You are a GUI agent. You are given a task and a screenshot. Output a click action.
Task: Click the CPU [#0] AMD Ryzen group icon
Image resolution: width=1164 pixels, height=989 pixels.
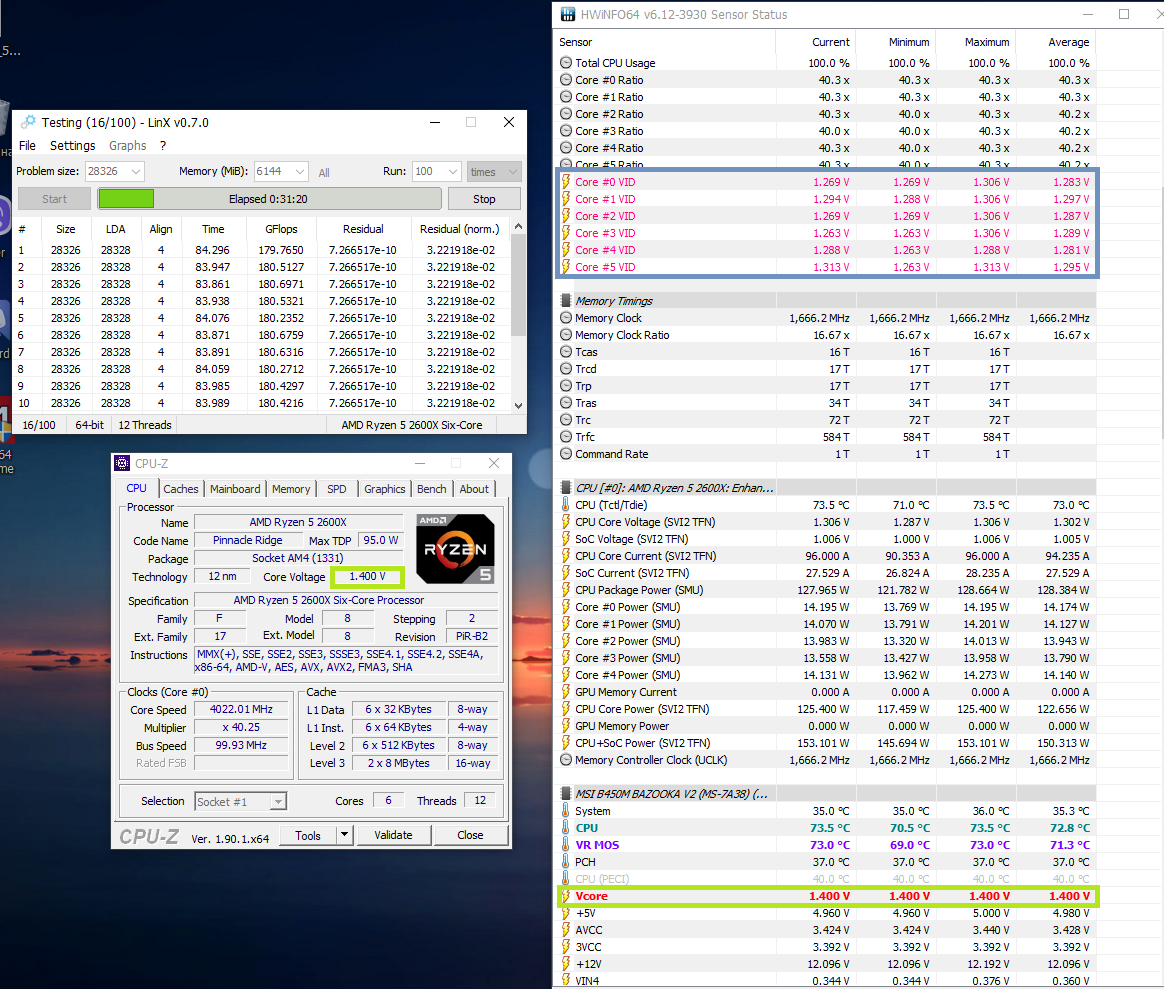pyautogui.click(x=566, y=488)
